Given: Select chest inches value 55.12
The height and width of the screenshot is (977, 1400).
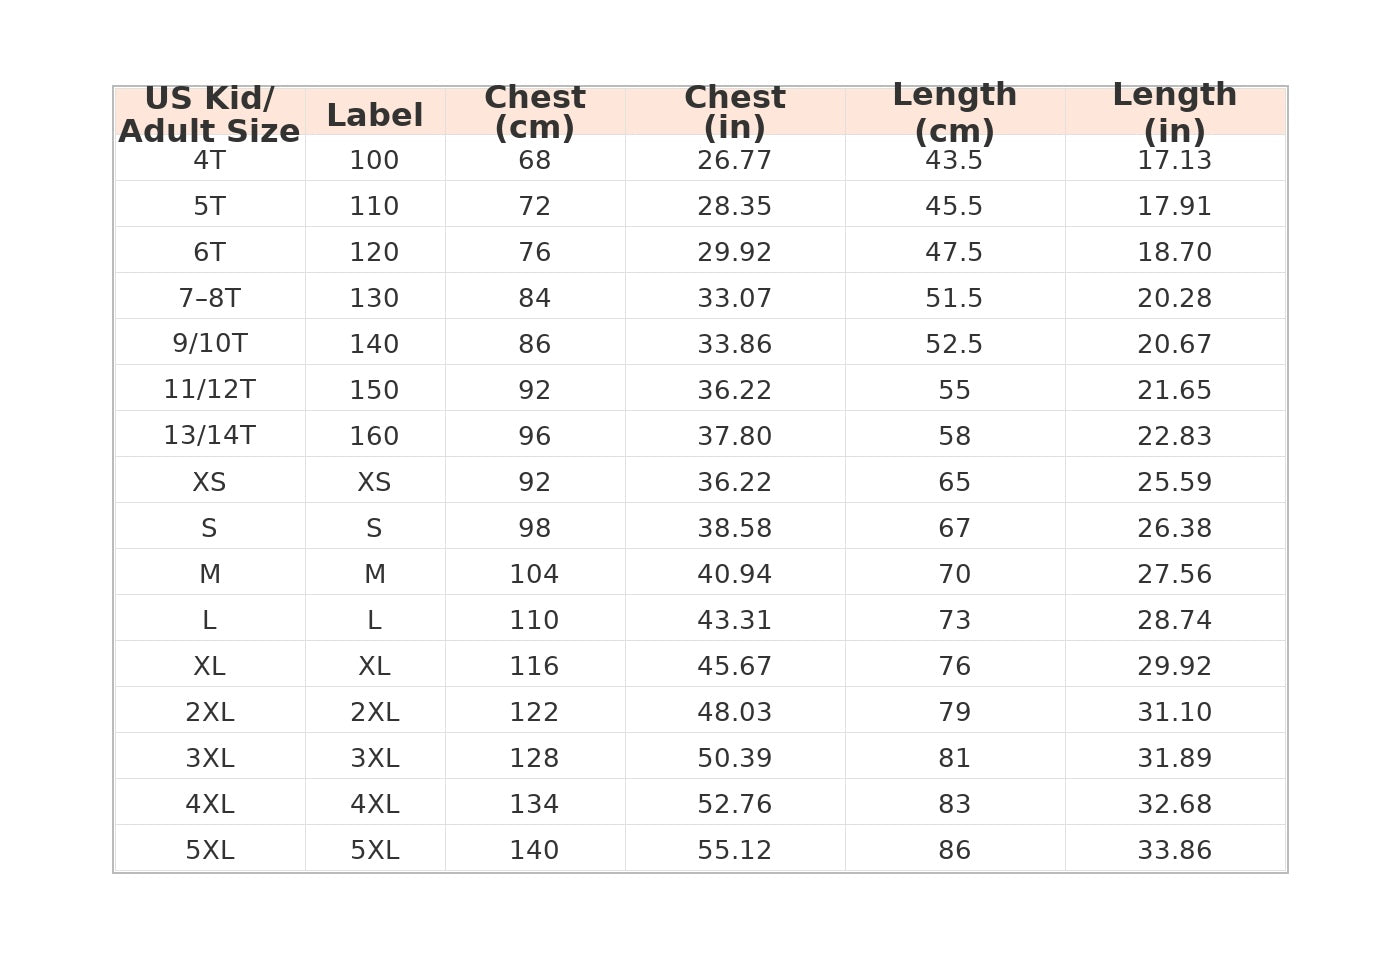Looking at the screenshot, I should 735,848.
